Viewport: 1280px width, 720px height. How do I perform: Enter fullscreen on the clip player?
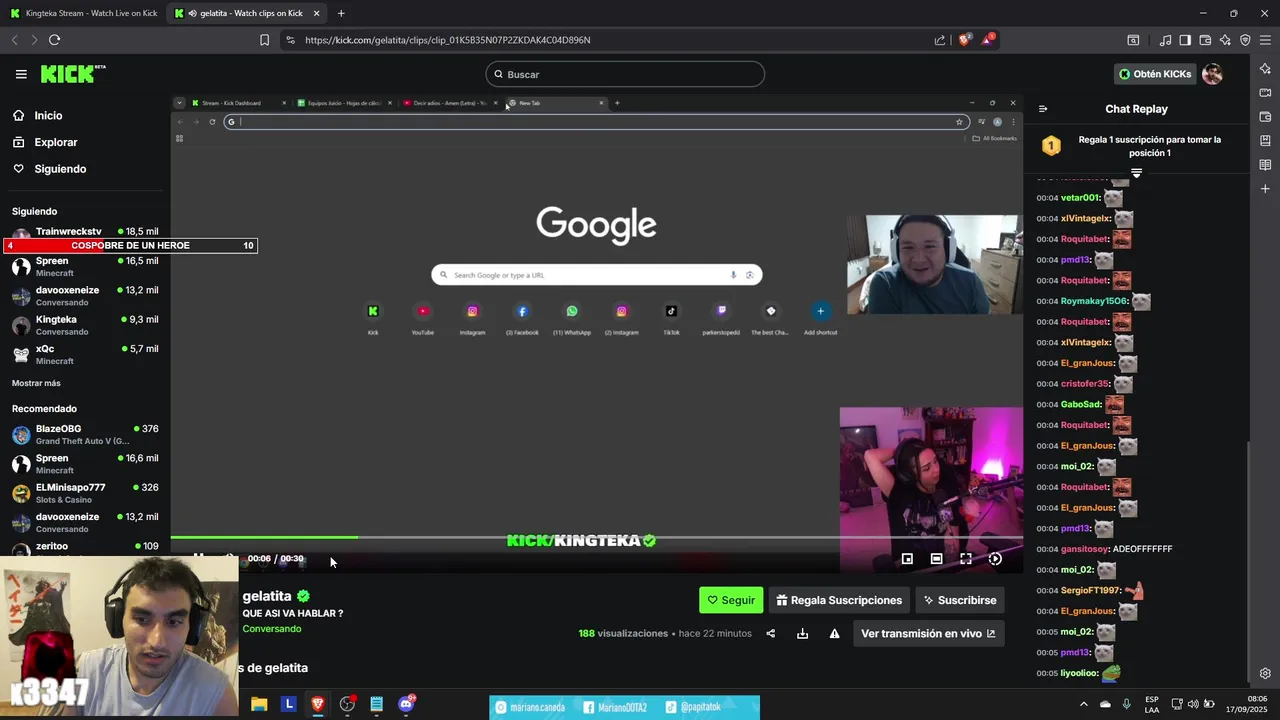(x=966, y=559)
